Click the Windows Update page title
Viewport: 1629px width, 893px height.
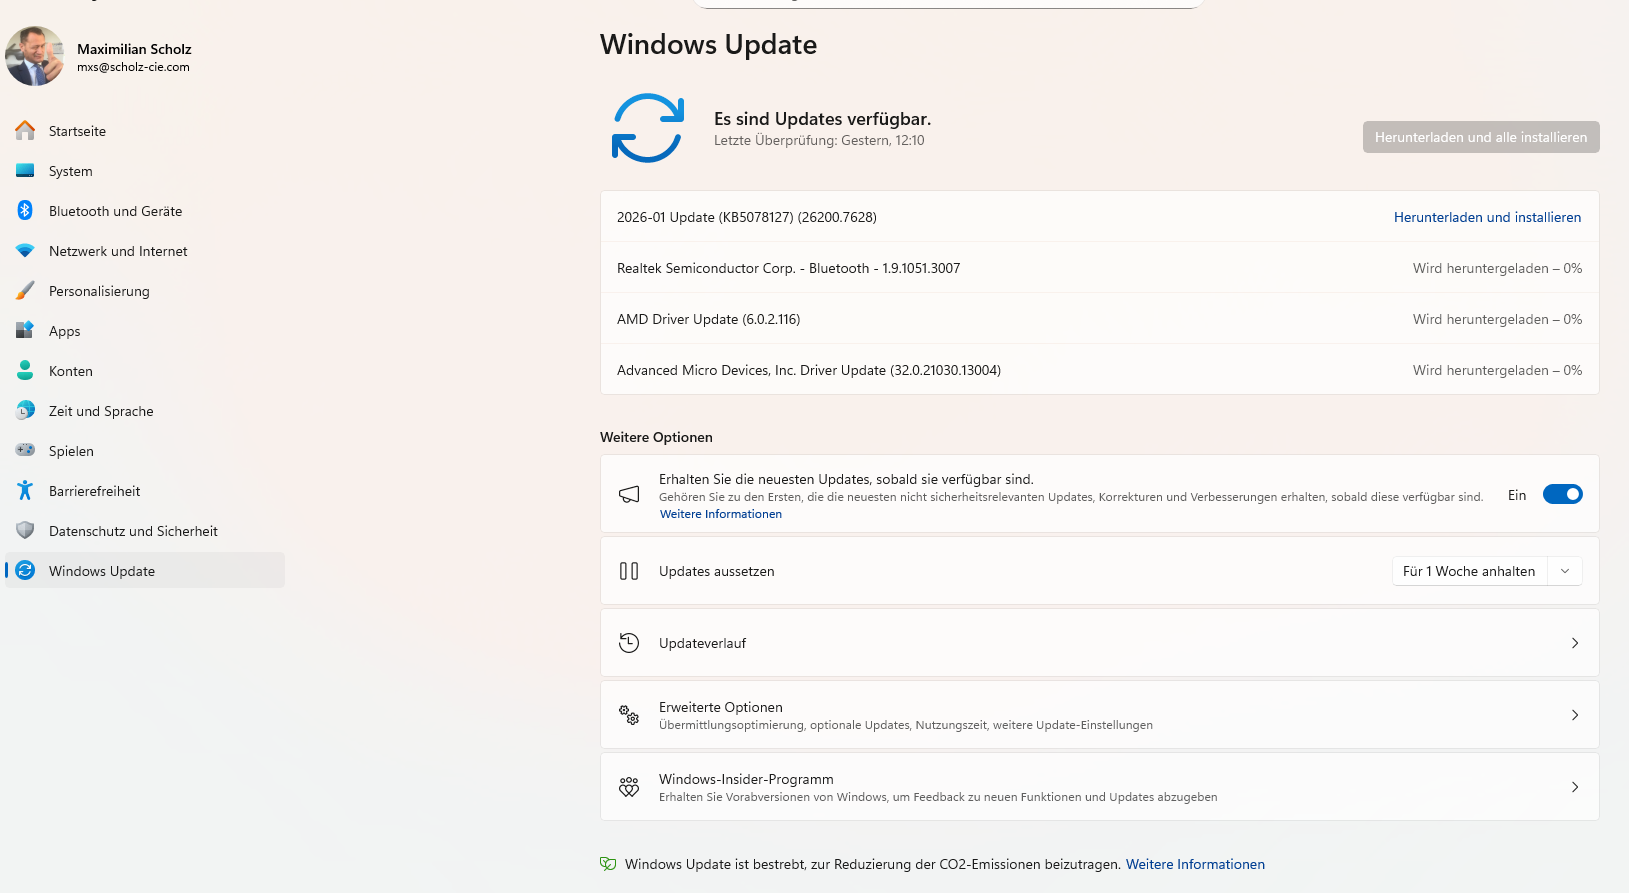(708, 44)
